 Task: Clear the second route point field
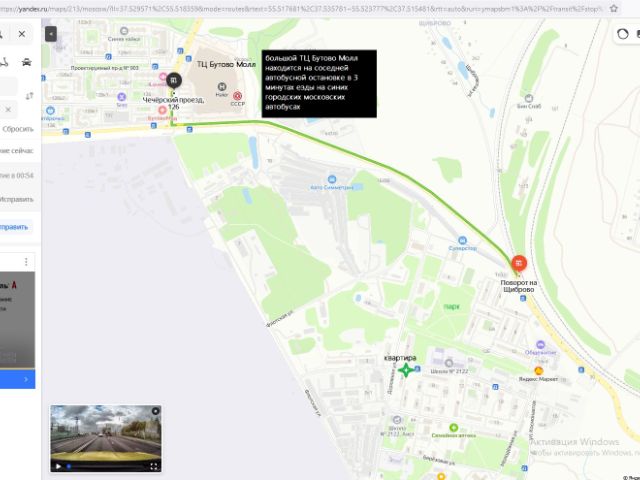pyautogui.click(x=8, y=109)
